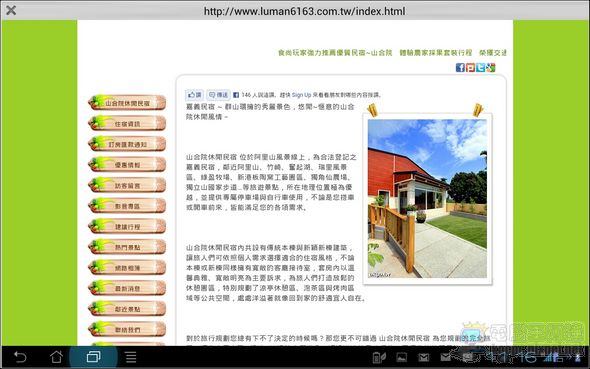Open the 住宿資訊 menu button
590x369 pixels.
coord(127,123)
